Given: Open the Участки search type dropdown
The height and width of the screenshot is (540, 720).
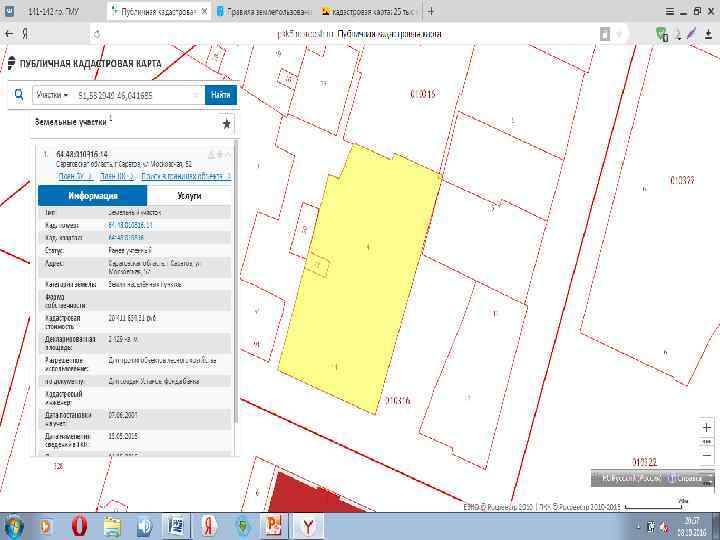Looking at the screenshot, I should coord(52,95).
